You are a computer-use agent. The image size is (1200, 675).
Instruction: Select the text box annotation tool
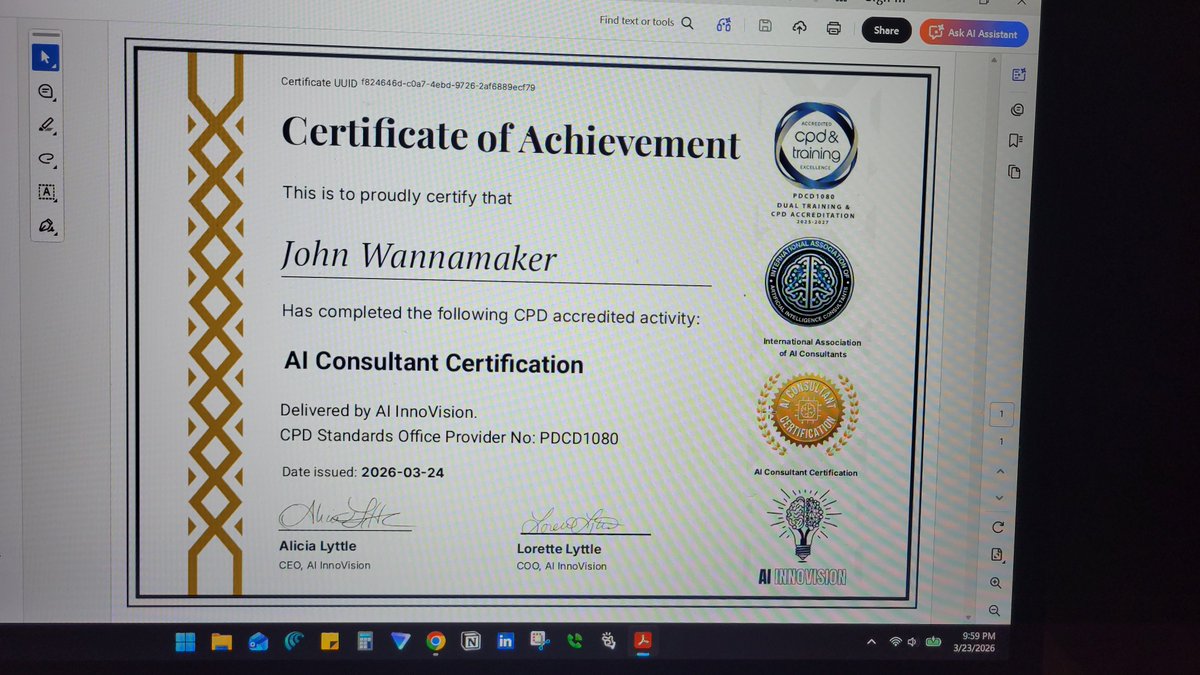(45, 193)
